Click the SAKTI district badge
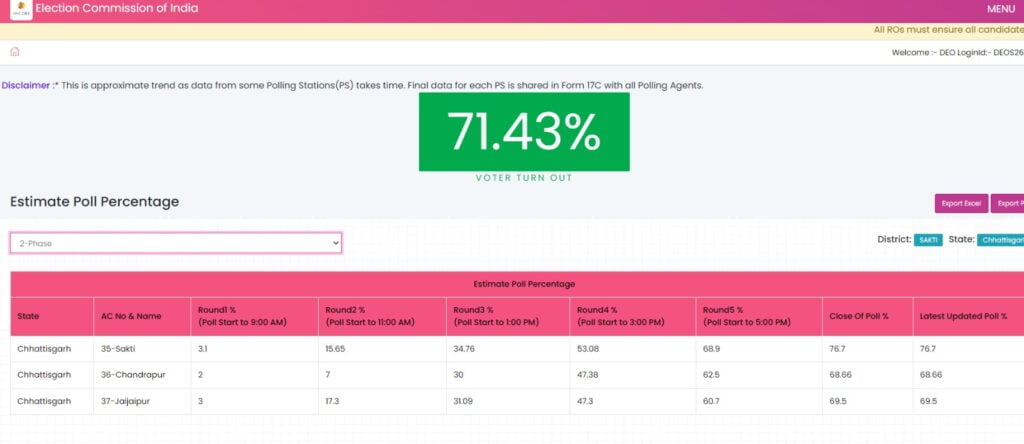 [928, 240]
